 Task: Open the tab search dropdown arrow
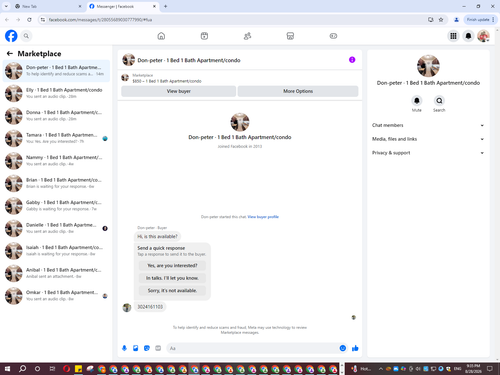coord(6,6)
